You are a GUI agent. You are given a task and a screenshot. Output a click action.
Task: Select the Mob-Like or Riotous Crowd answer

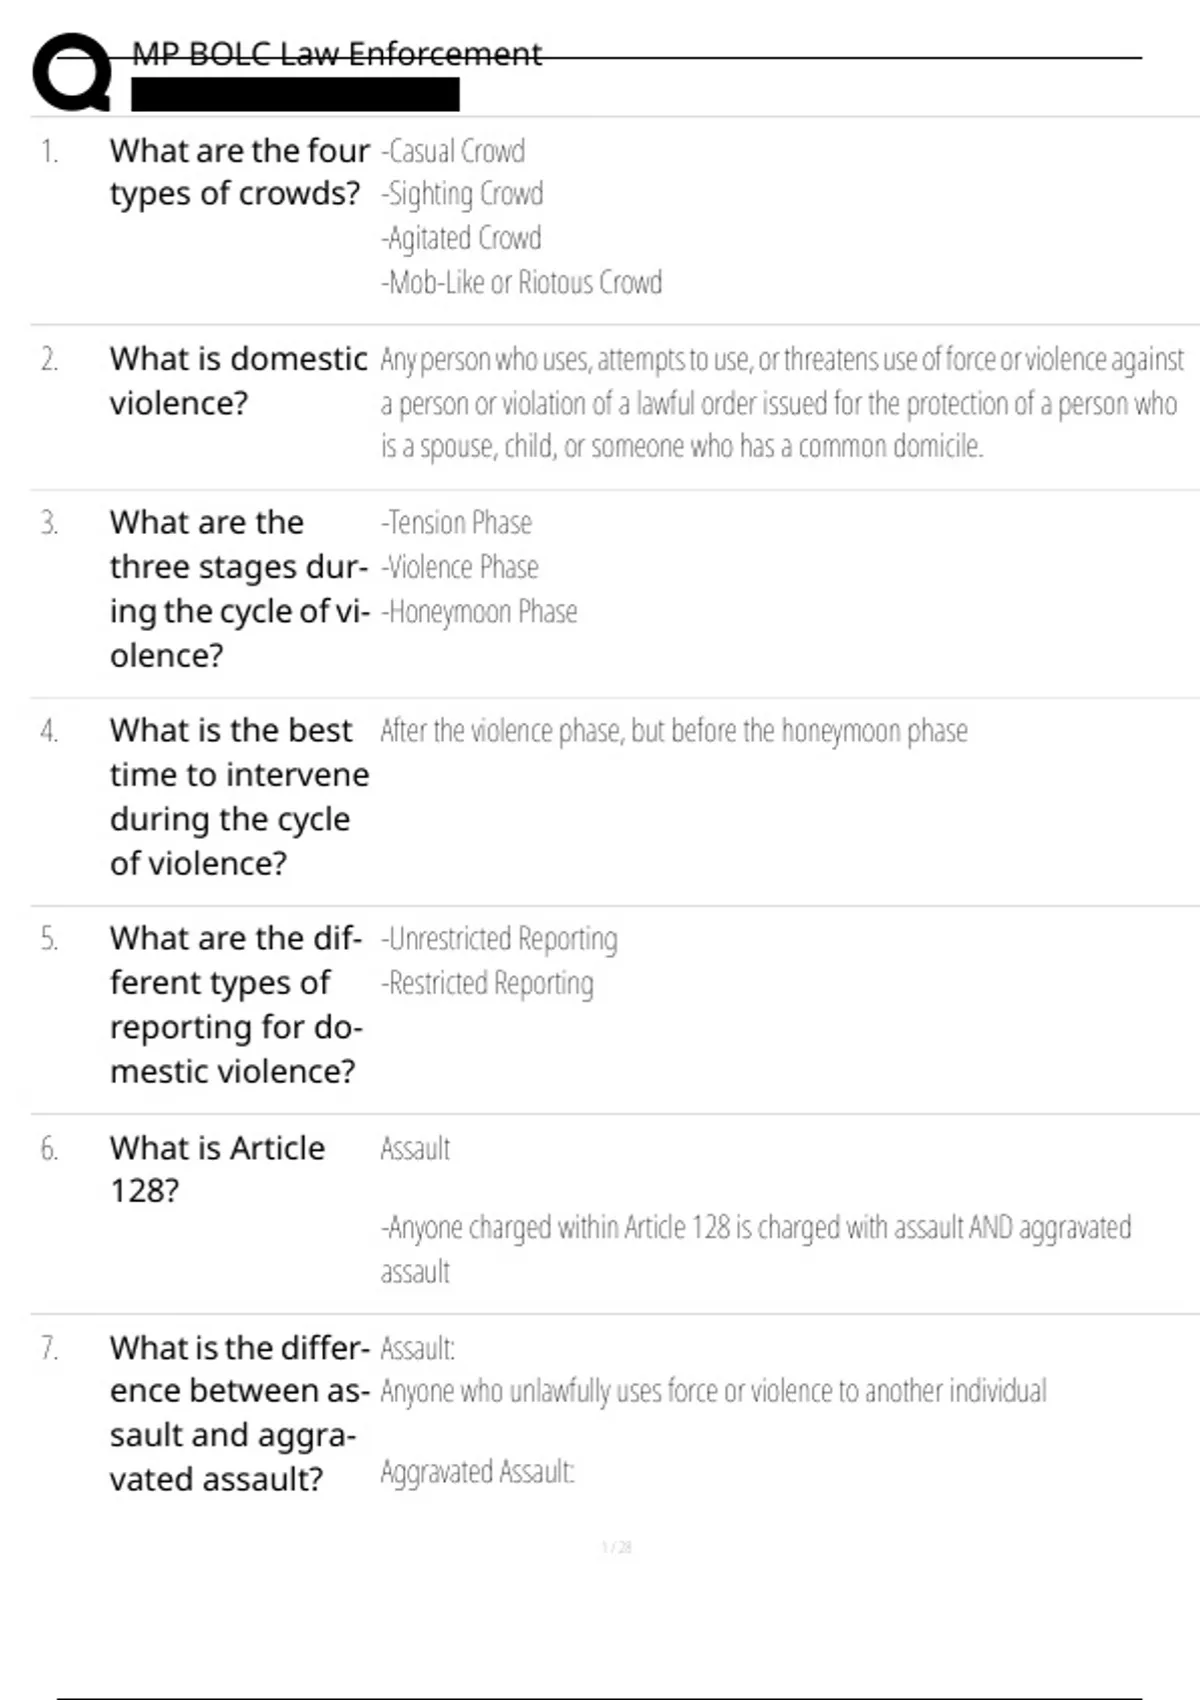pos(521,283)
